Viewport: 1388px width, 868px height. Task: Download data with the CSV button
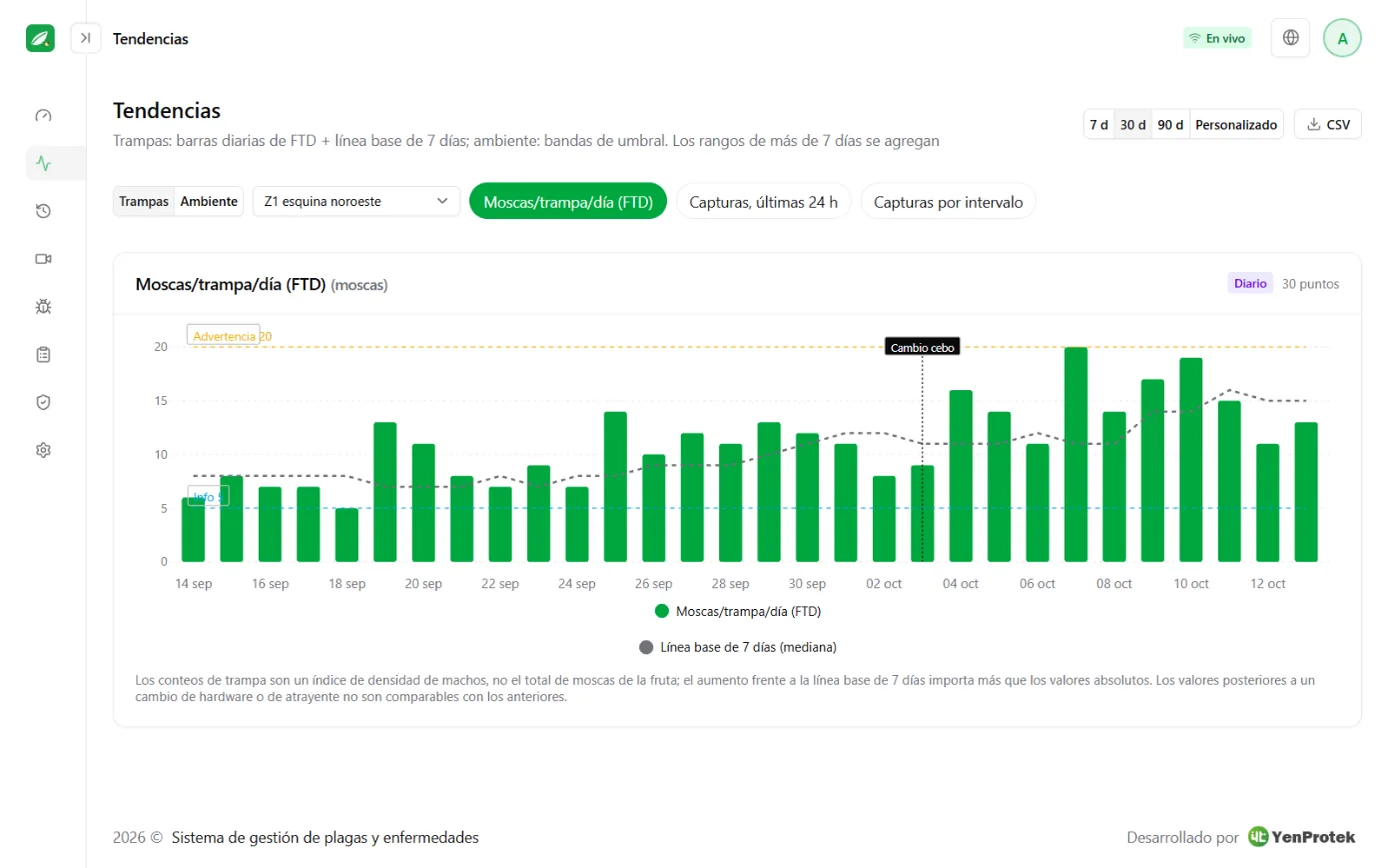click(x=1328, y=125)
